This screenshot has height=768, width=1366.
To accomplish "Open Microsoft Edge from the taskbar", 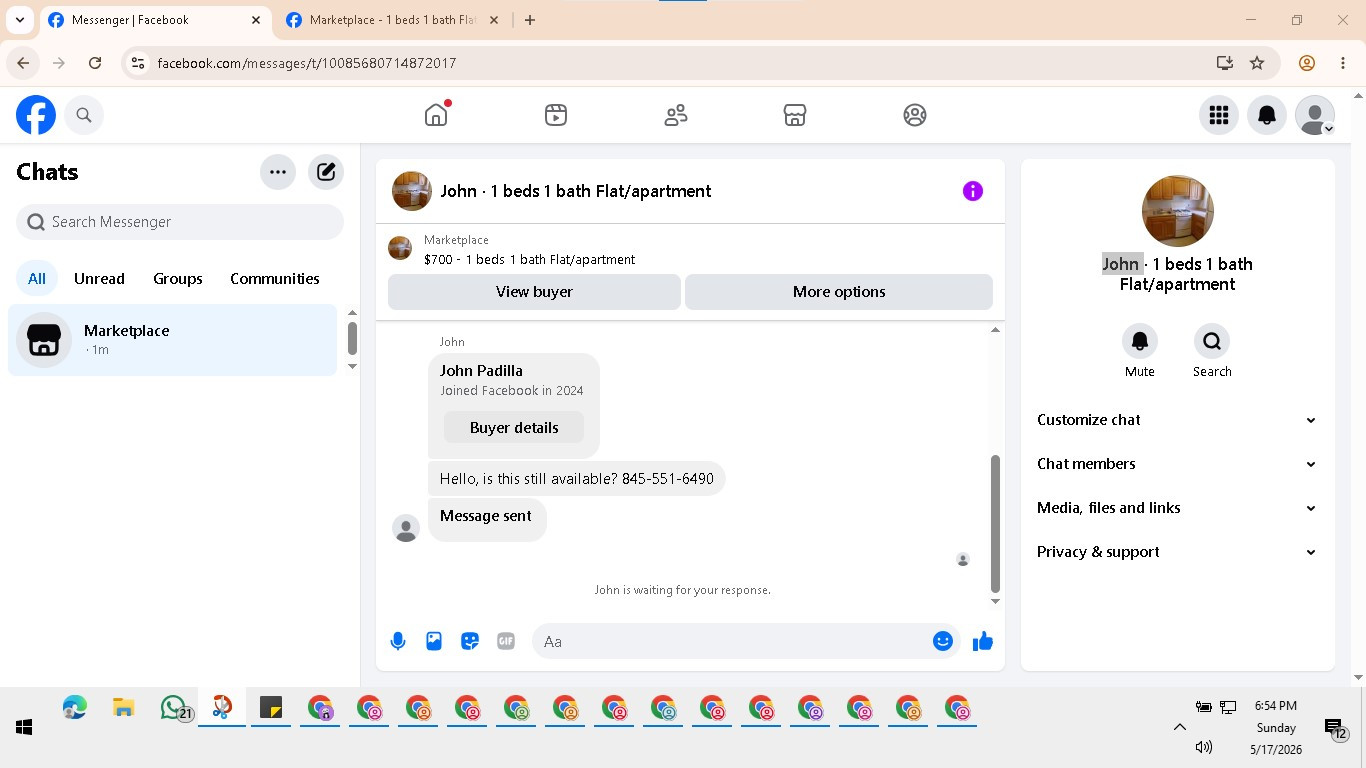I will (x=74, y=708).
